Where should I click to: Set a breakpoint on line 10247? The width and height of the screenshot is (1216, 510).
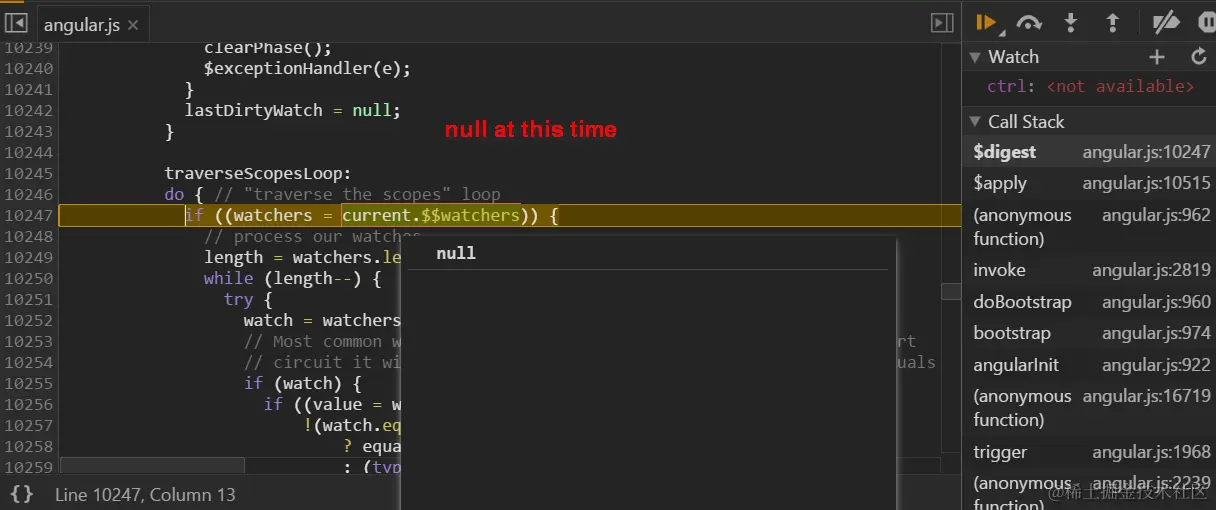click(28, 215)
